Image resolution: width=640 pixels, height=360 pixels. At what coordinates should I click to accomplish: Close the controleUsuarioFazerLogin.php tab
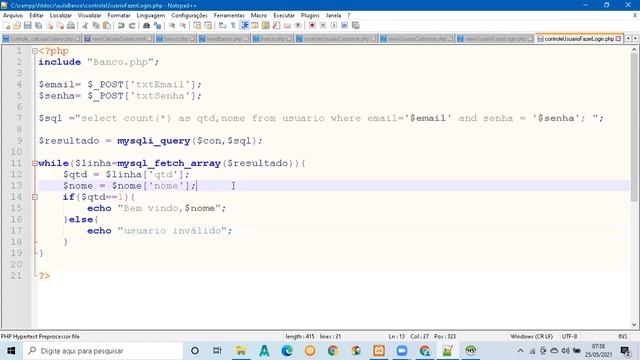618,38
